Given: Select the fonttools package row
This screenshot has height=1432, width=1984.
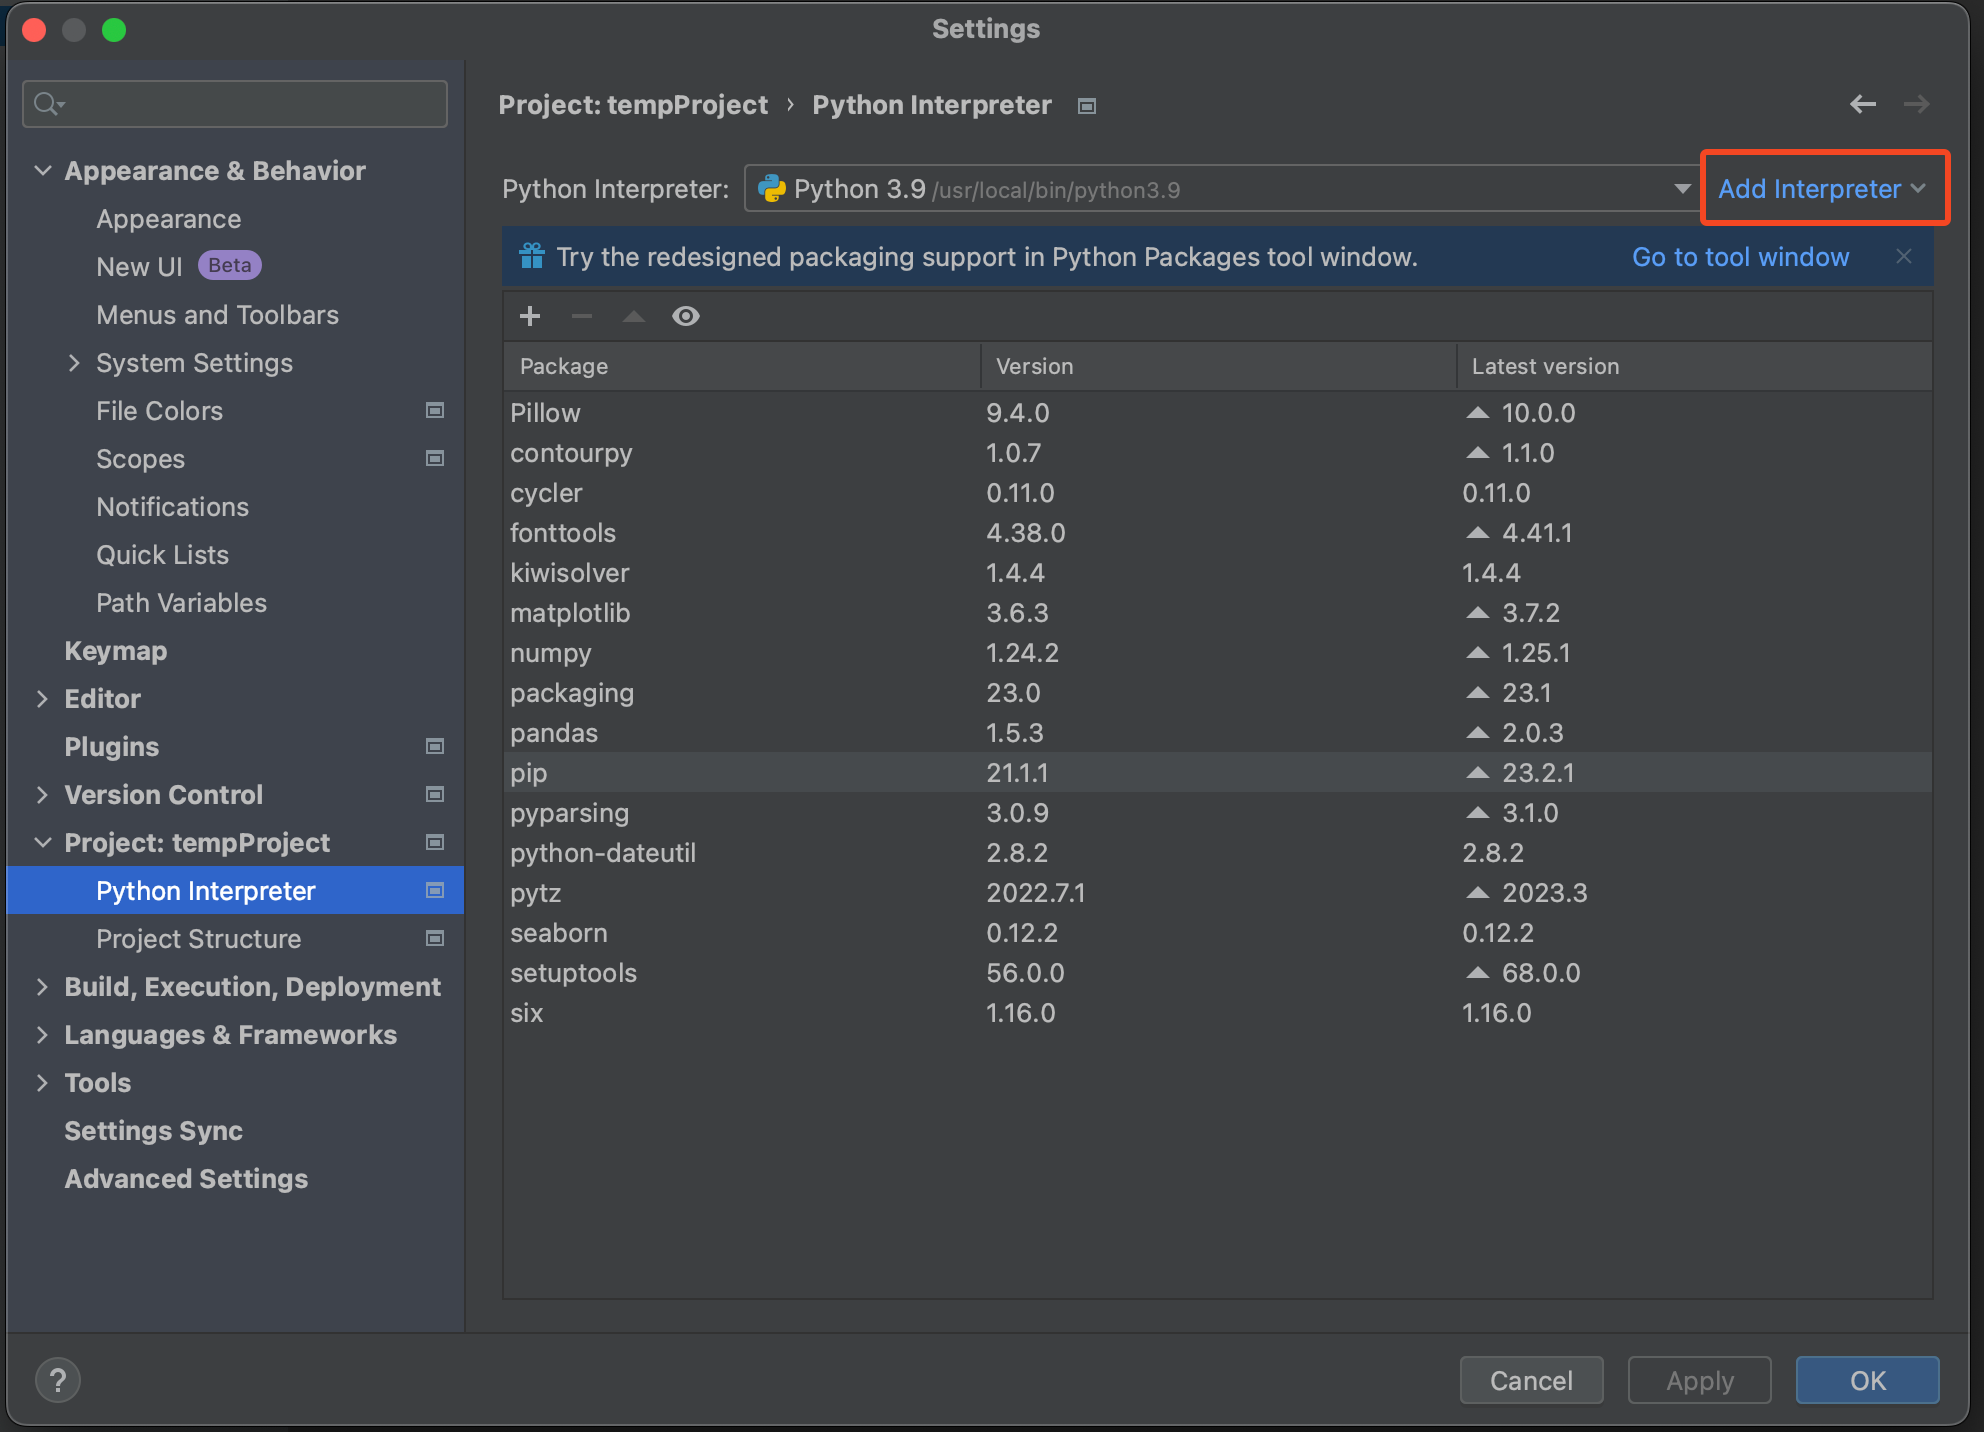Looking at the screenshot, I should 1218,533.
